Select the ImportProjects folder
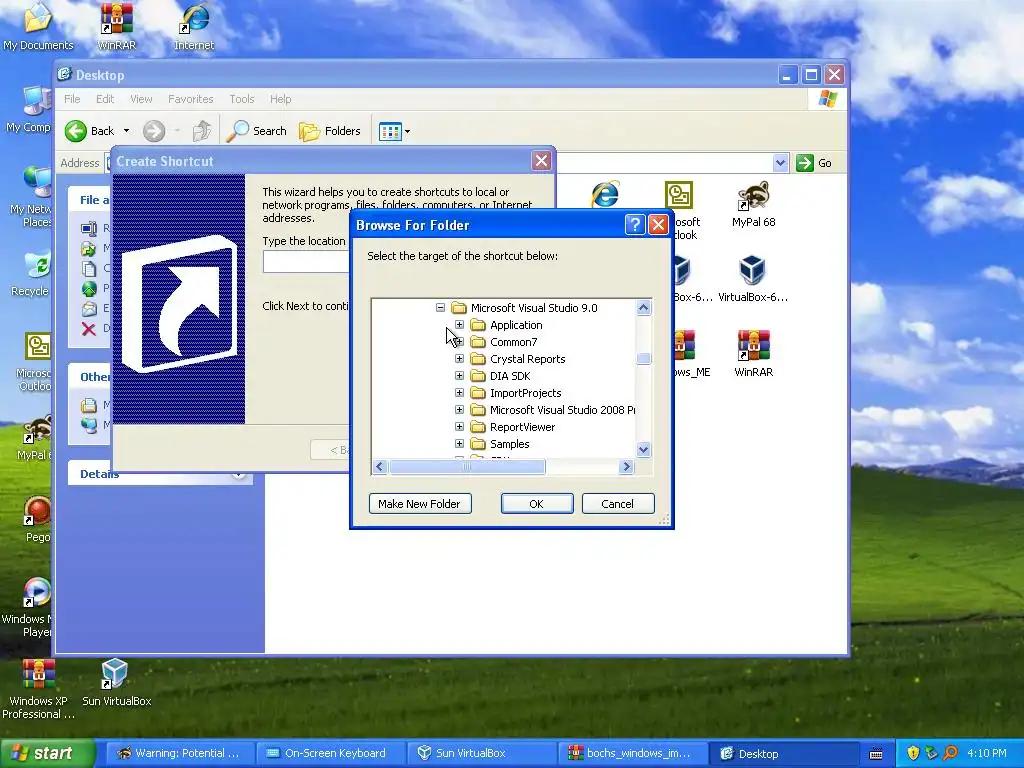The image size is (1024, 768). [x=526, y=392]
